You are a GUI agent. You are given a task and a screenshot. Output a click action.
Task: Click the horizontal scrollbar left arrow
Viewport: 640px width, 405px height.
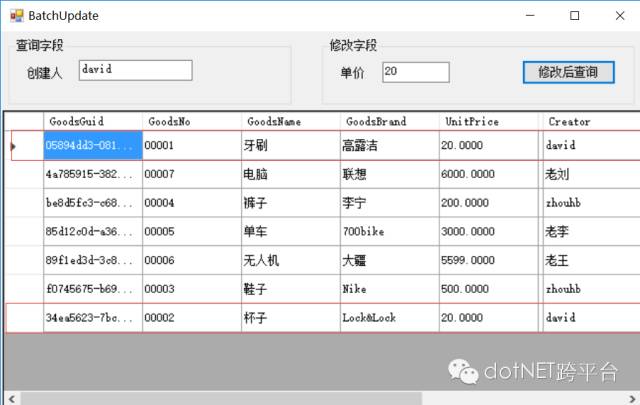(x=12, y=398)
